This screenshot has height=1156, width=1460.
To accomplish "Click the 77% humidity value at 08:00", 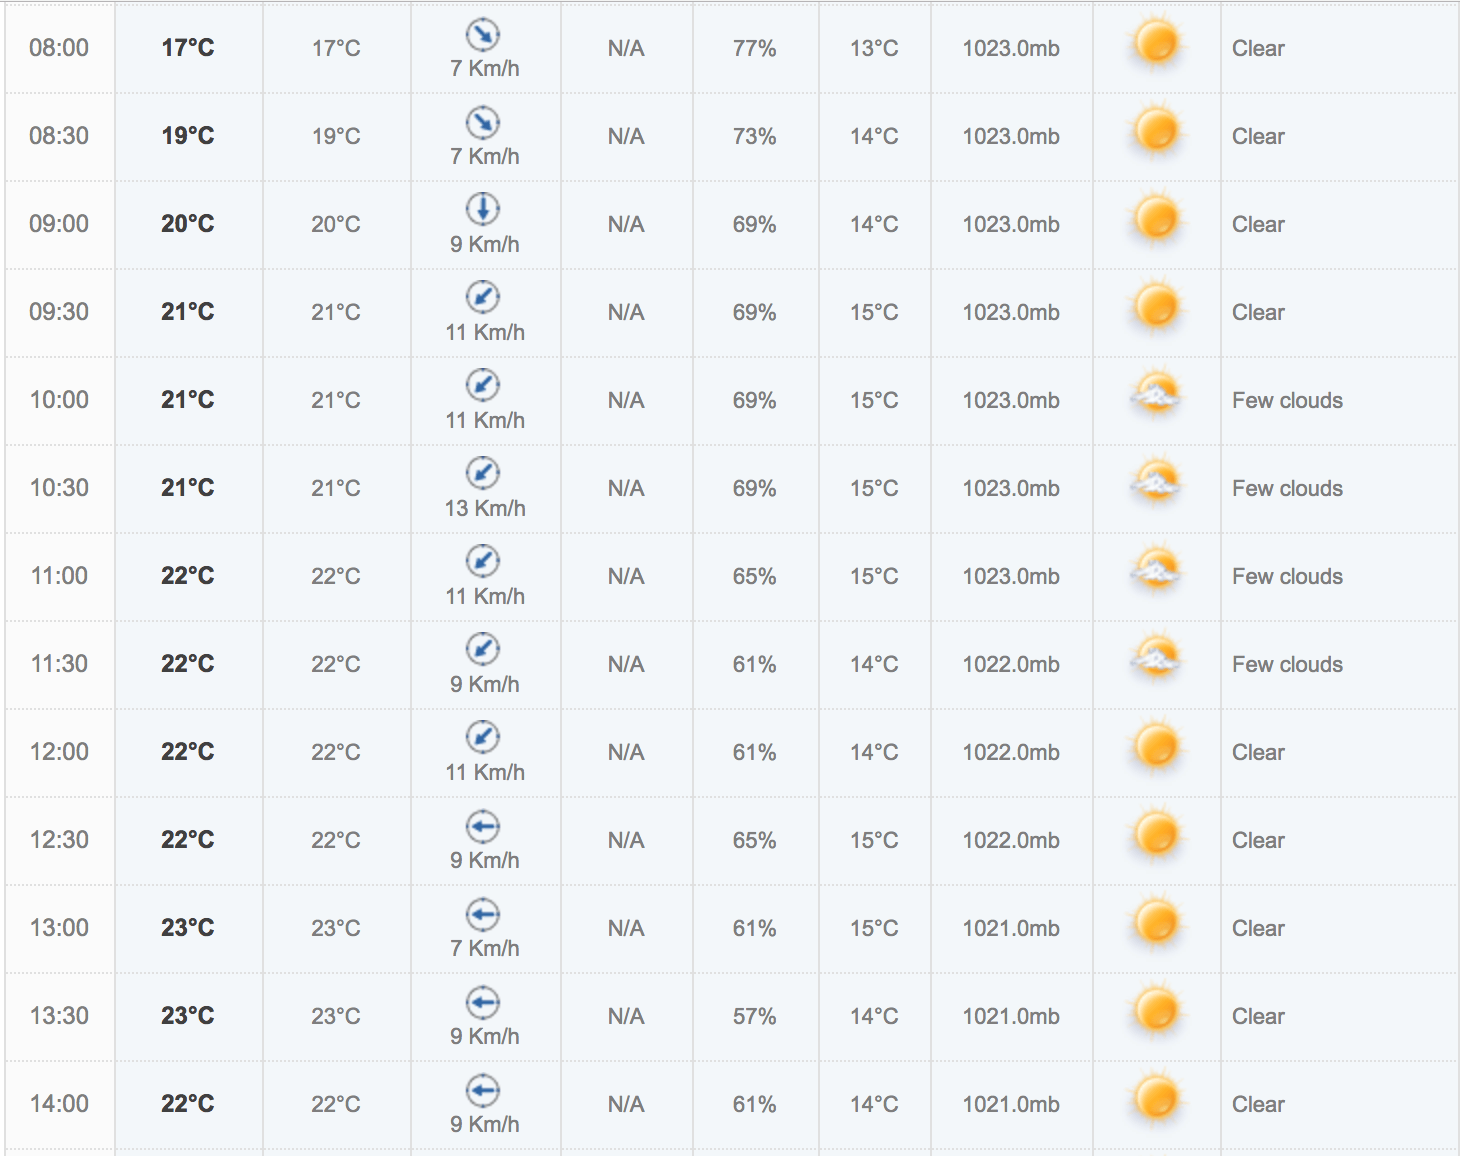I will [x=754, y=48].
